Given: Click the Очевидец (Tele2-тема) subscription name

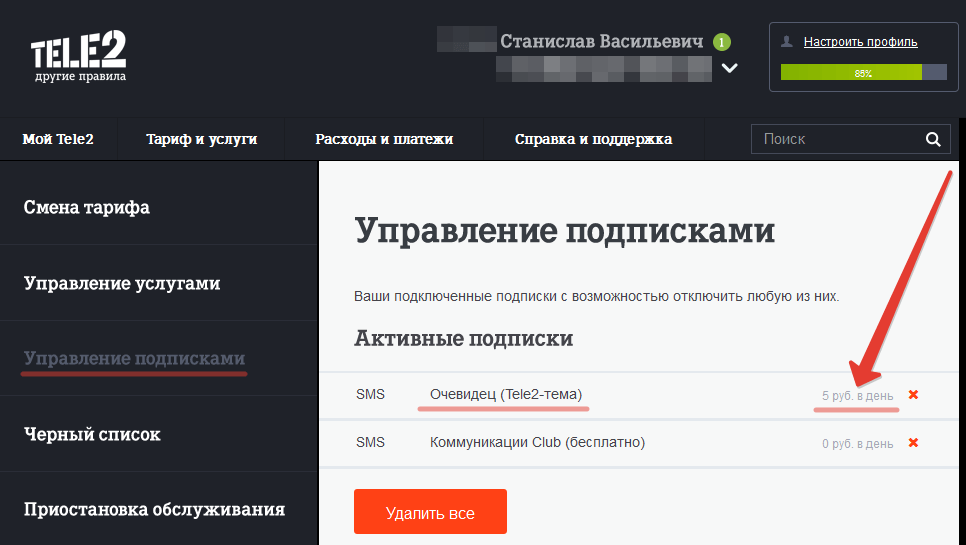Looking at the screenshot, I should click(506, 394).
